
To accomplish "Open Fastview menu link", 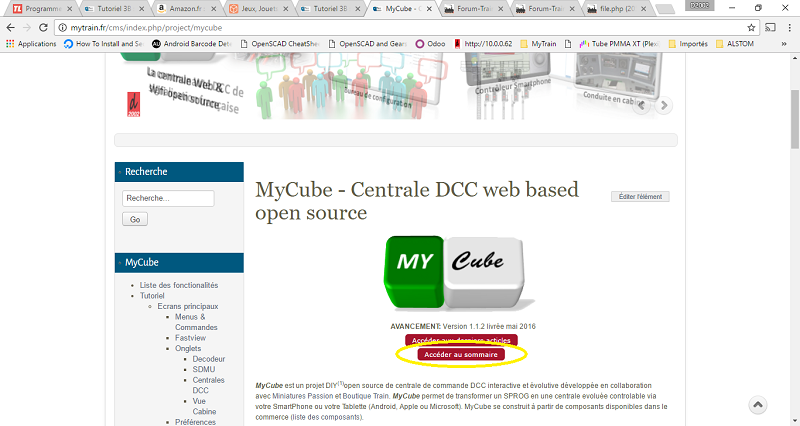I will click(190, 338).
